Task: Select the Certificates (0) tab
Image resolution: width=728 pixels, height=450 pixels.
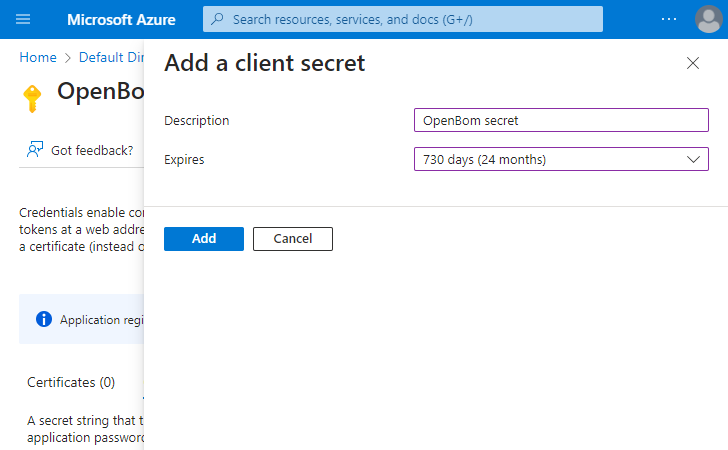Action: 71,382
